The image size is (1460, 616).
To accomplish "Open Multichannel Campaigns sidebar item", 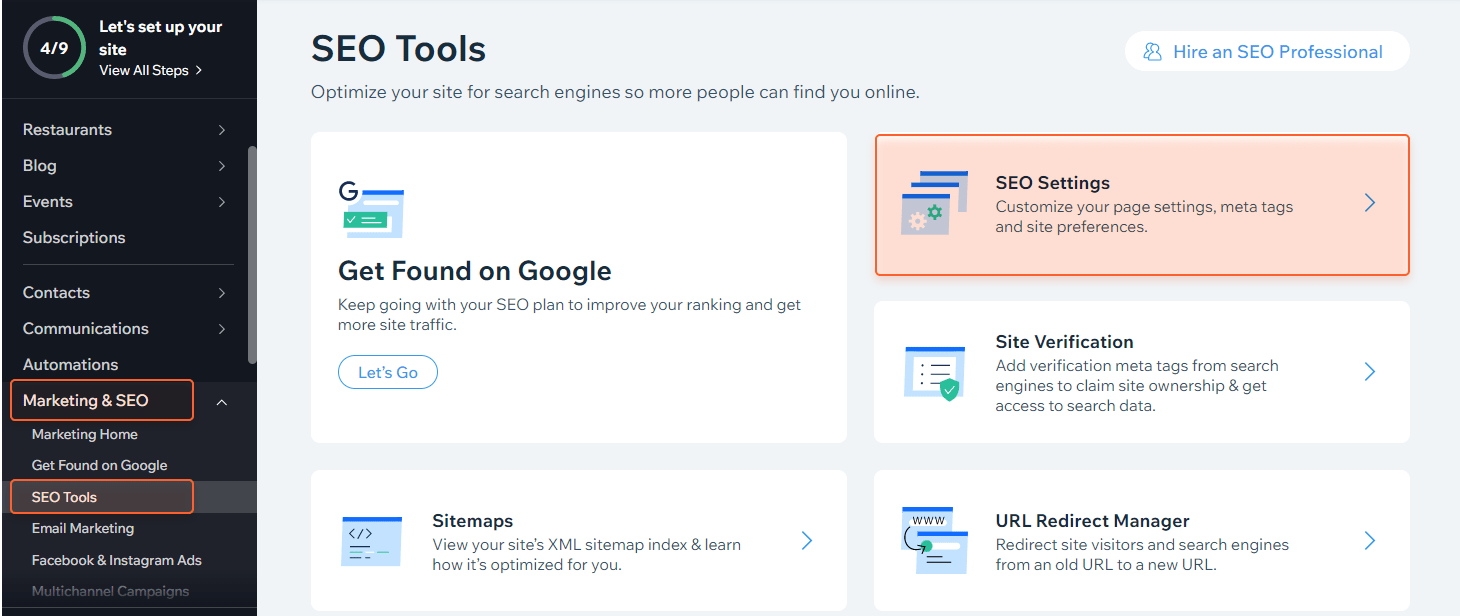I will (x=110, y=591).
